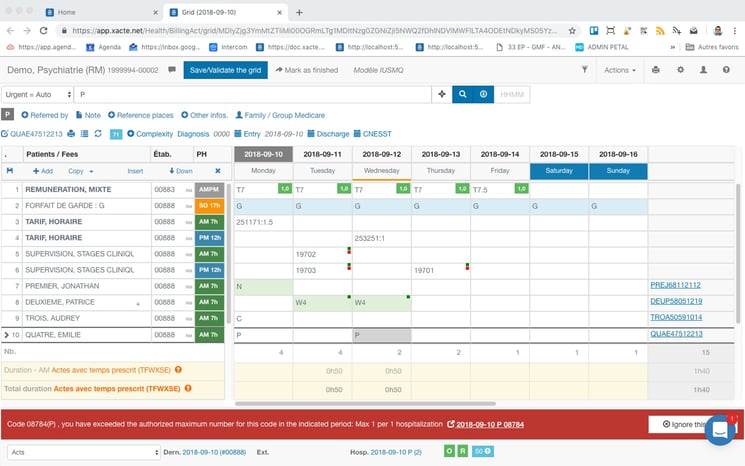The image size is (745, 466).
Task: Select the 2018-09-10 Monday column header
Action: click(263, 154)
